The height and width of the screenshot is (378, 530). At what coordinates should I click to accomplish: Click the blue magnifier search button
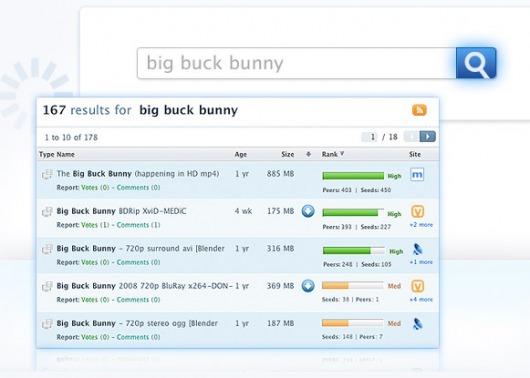[476, 63]
